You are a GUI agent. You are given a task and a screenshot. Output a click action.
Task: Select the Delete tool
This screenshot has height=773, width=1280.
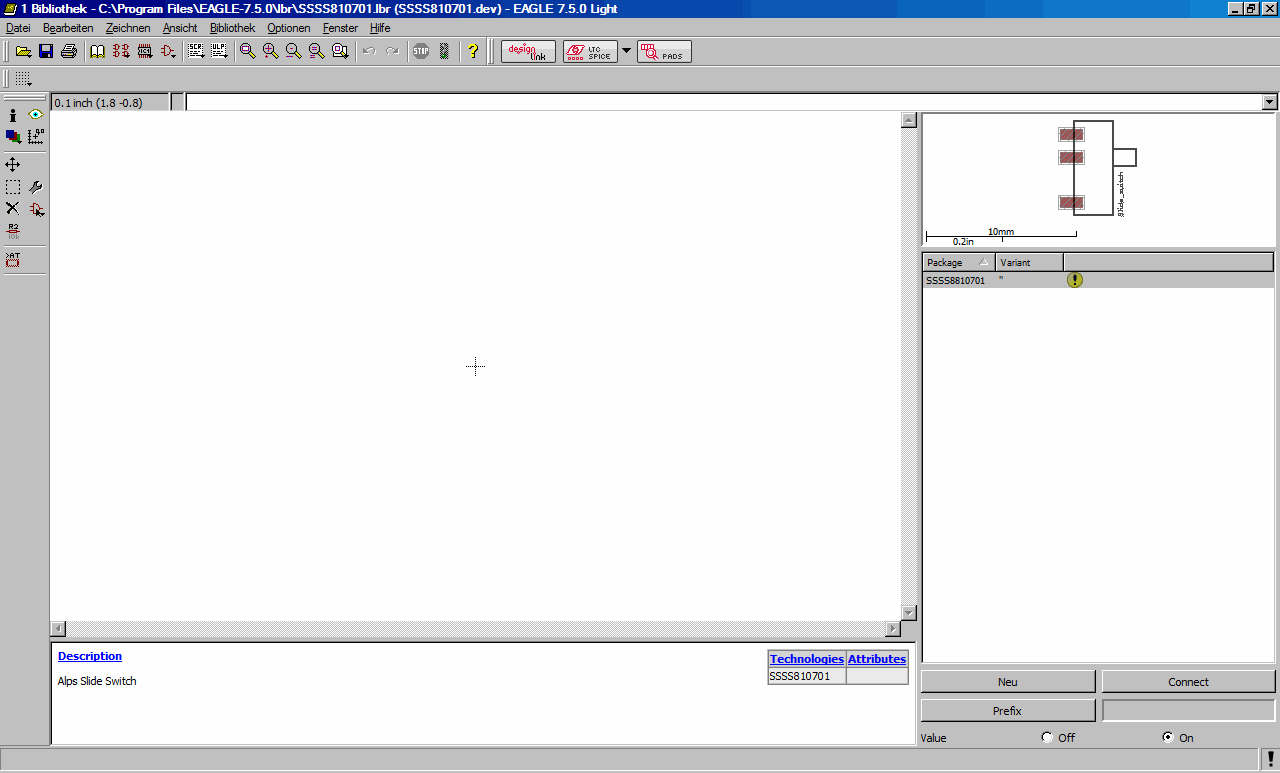coord(13,209)
